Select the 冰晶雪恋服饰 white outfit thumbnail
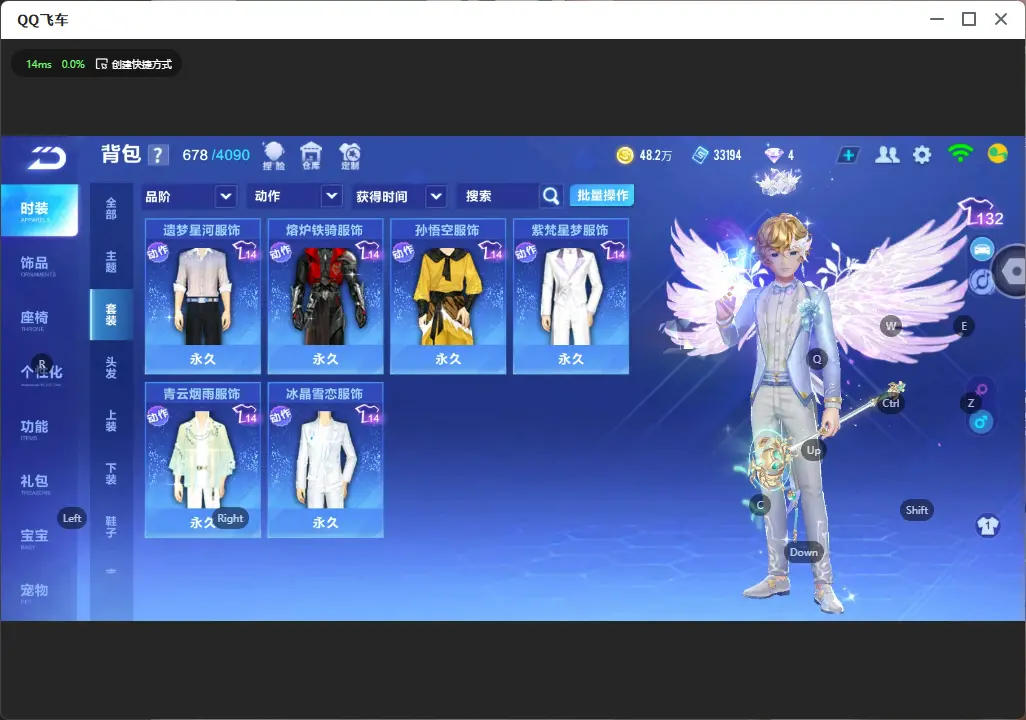 point(325,460)
